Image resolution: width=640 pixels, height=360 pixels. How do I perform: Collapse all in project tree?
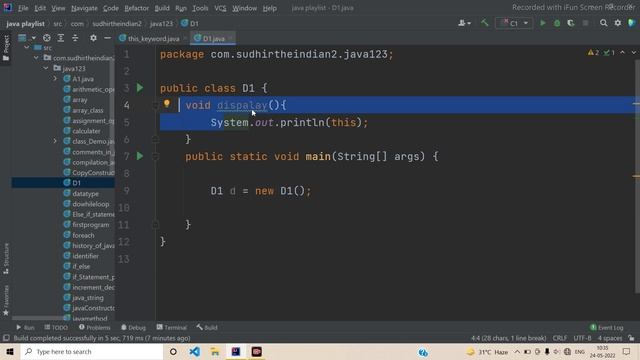coord(75,38)
